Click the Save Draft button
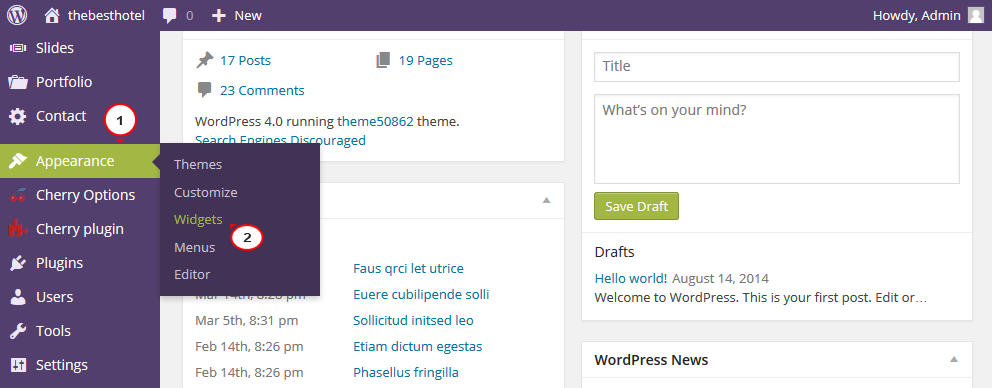This screenshot has height=388, width=992. tap(636, 206)
